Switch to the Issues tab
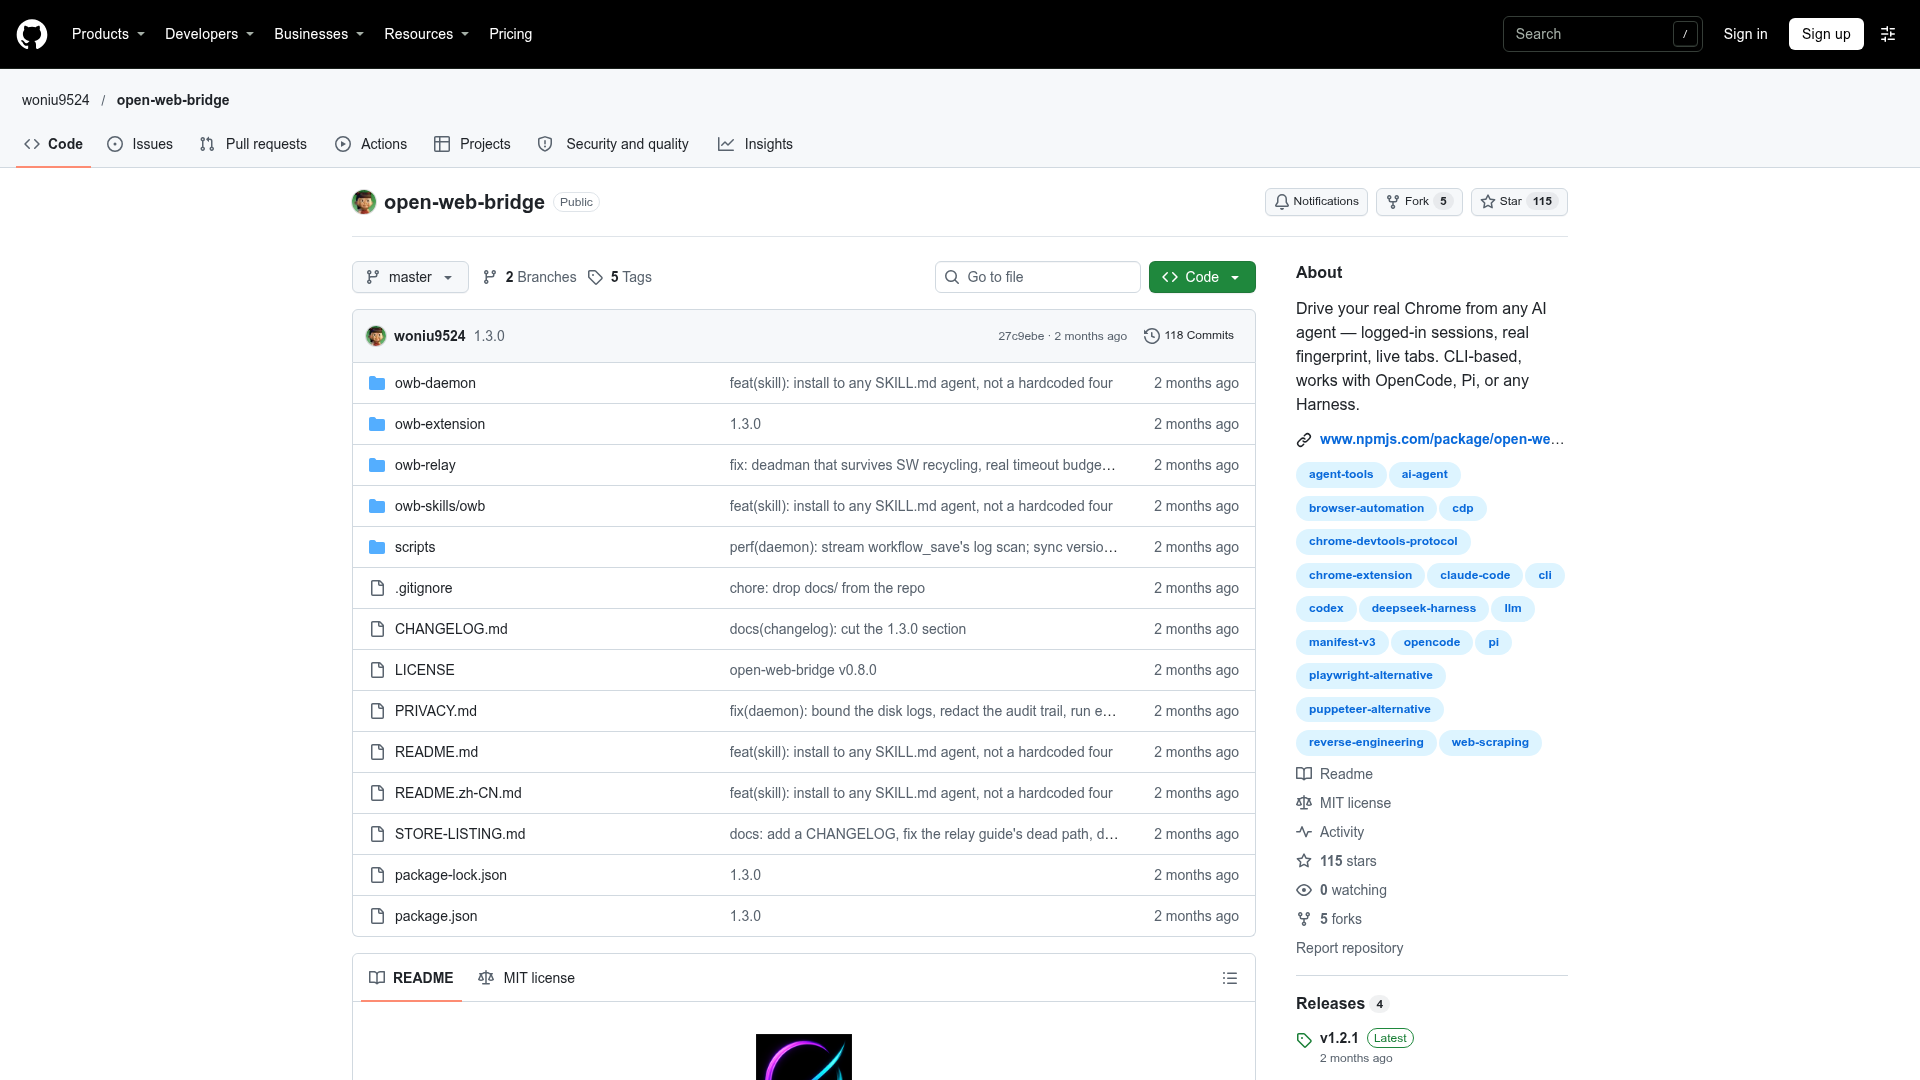The height and width of the screenshot is (1080, 1920). [140, 144]
